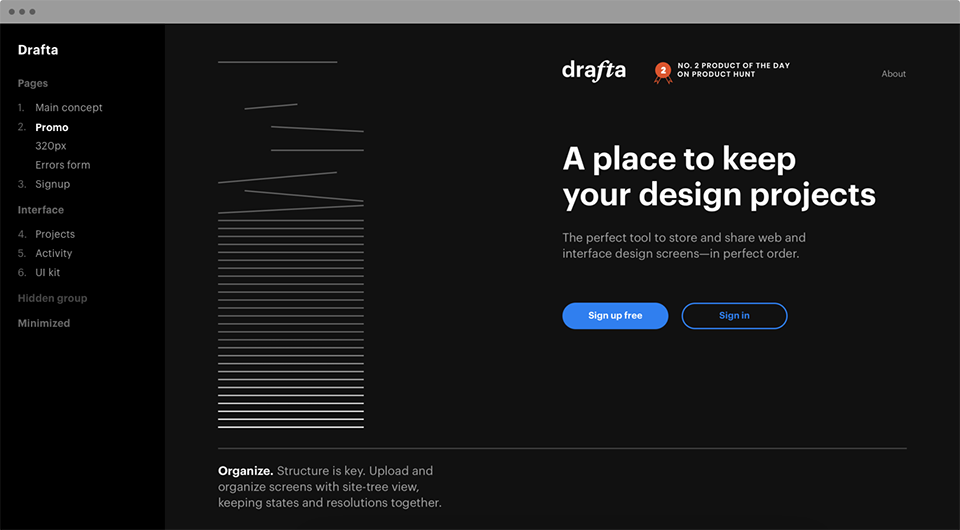This screenshot has width=960, height=530.
Task: Click the Sign up free button
Action: [615, 316]
